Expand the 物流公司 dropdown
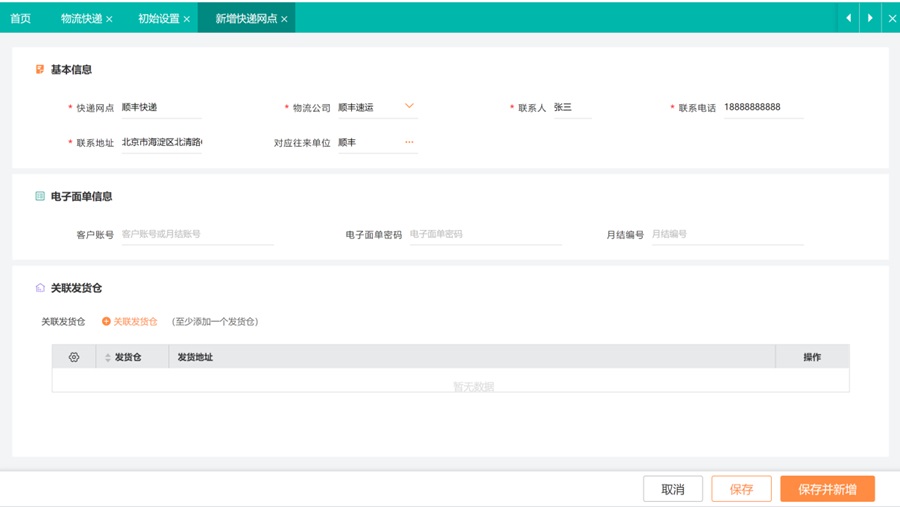Image resolution: width=900 pixels, height=507 pixels. click(x=409, y=106)
